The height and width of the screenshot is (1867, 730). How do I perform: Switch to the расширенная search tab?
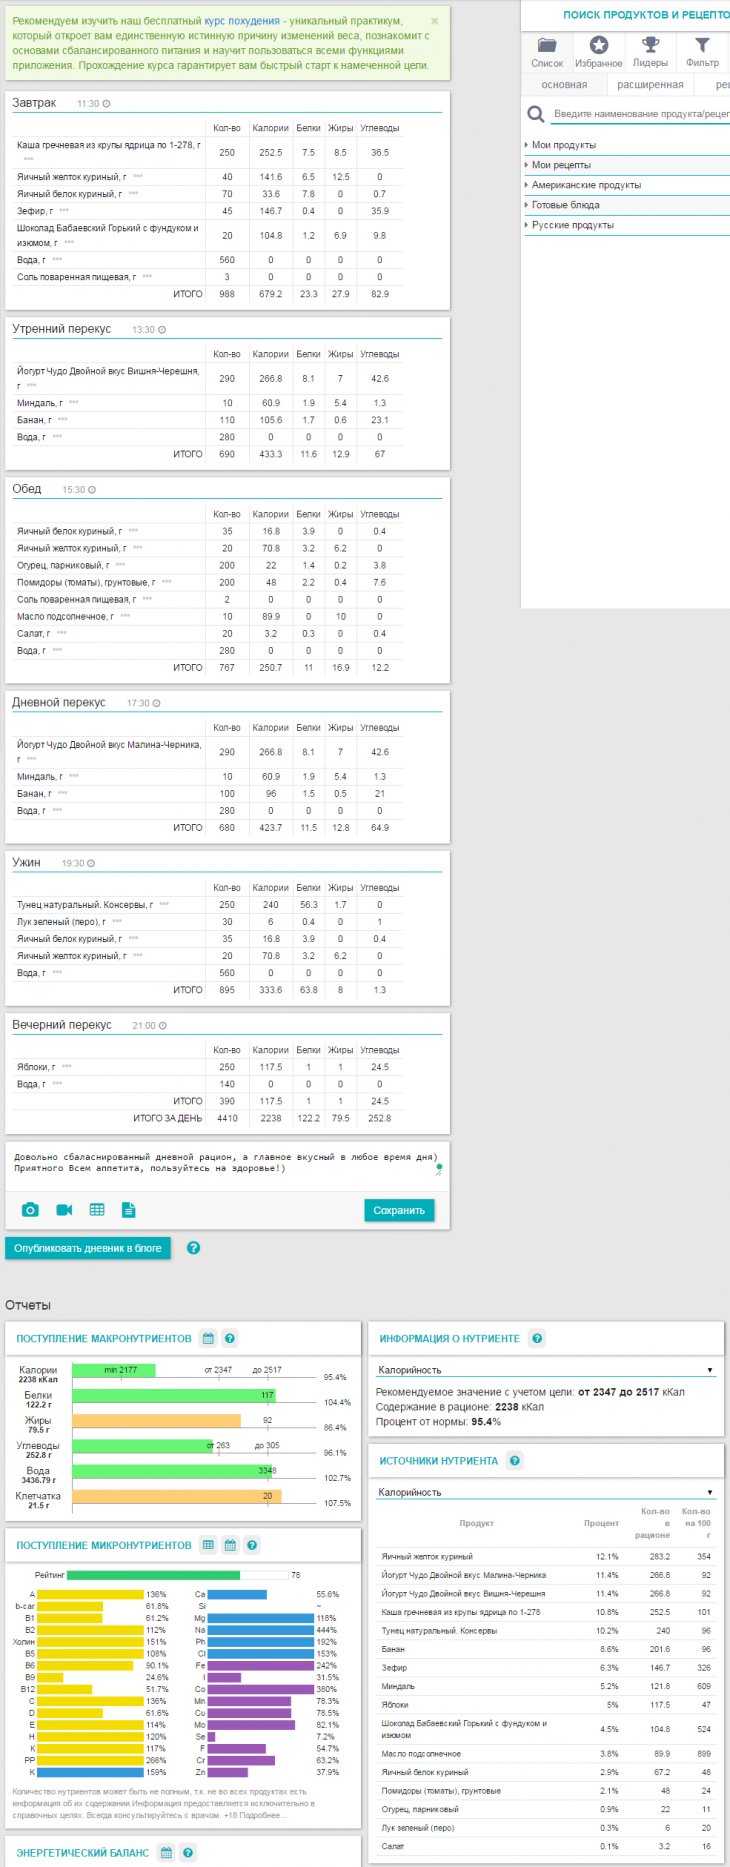click(650, 85)
